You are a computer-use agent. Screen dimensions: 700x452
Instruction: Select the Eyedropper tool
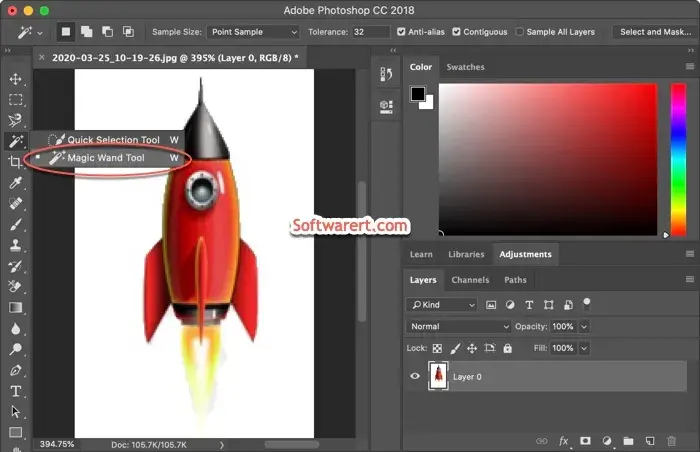click(16, 183)
